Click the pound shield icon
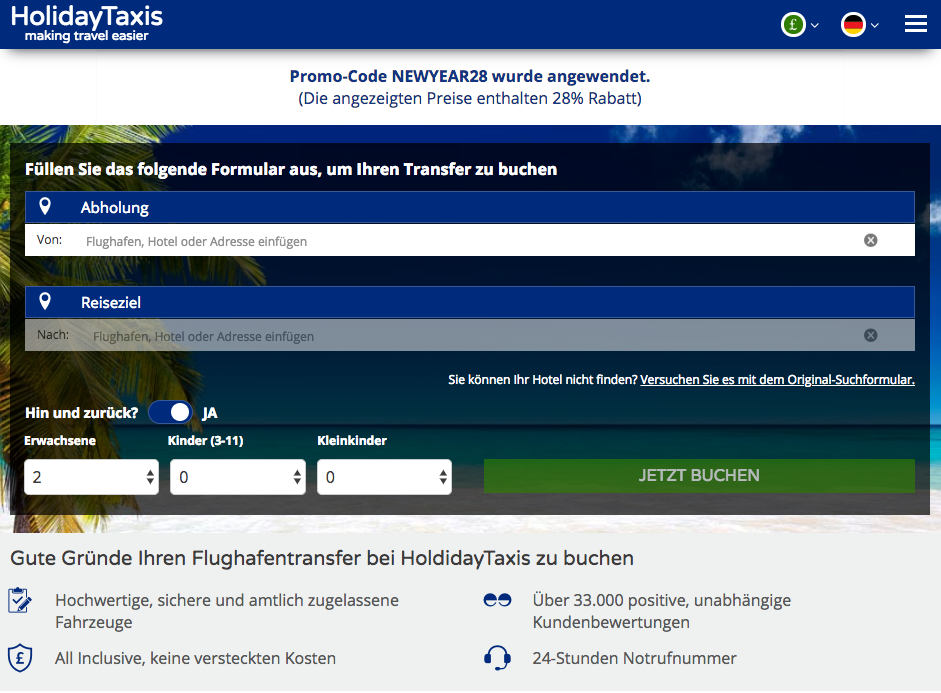 [20, 658]
